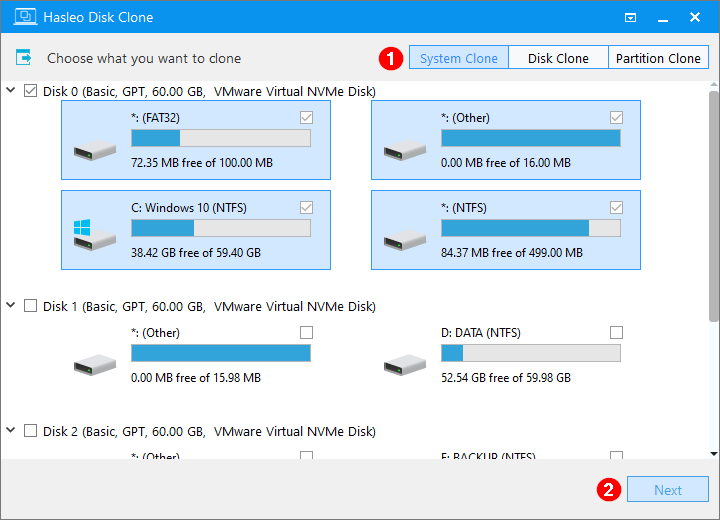Click the 15.98 MB Other partition drive icon
720x520 pixels.
[95, 365]
